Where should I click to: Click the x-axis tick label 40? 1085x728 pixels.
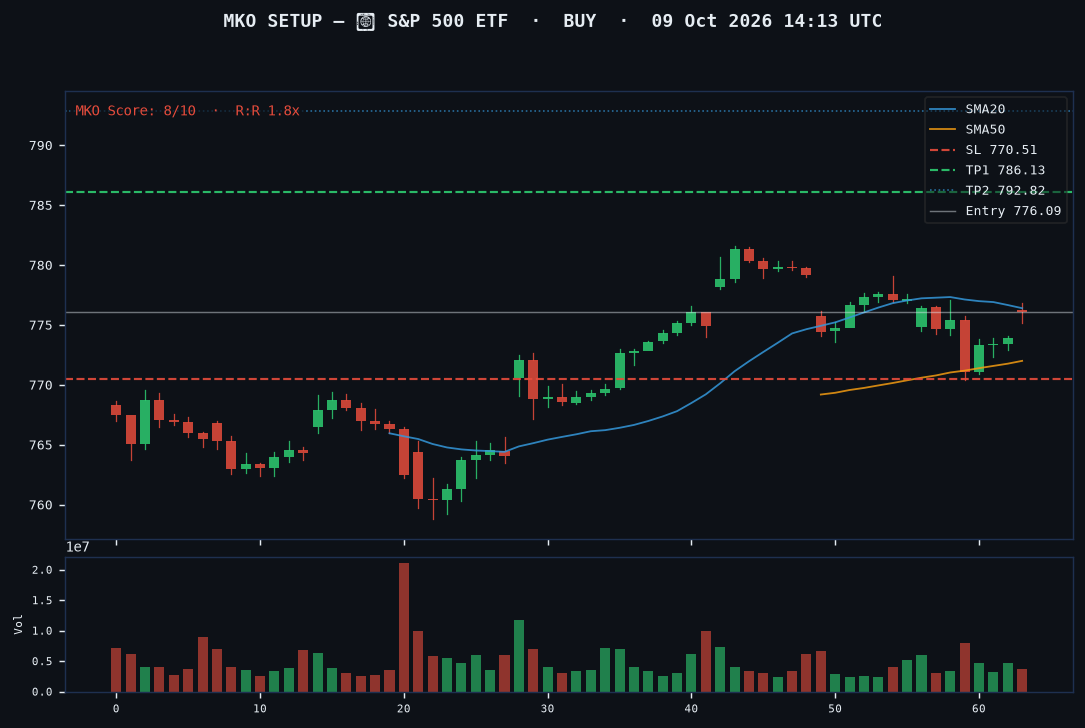point(691,709)
